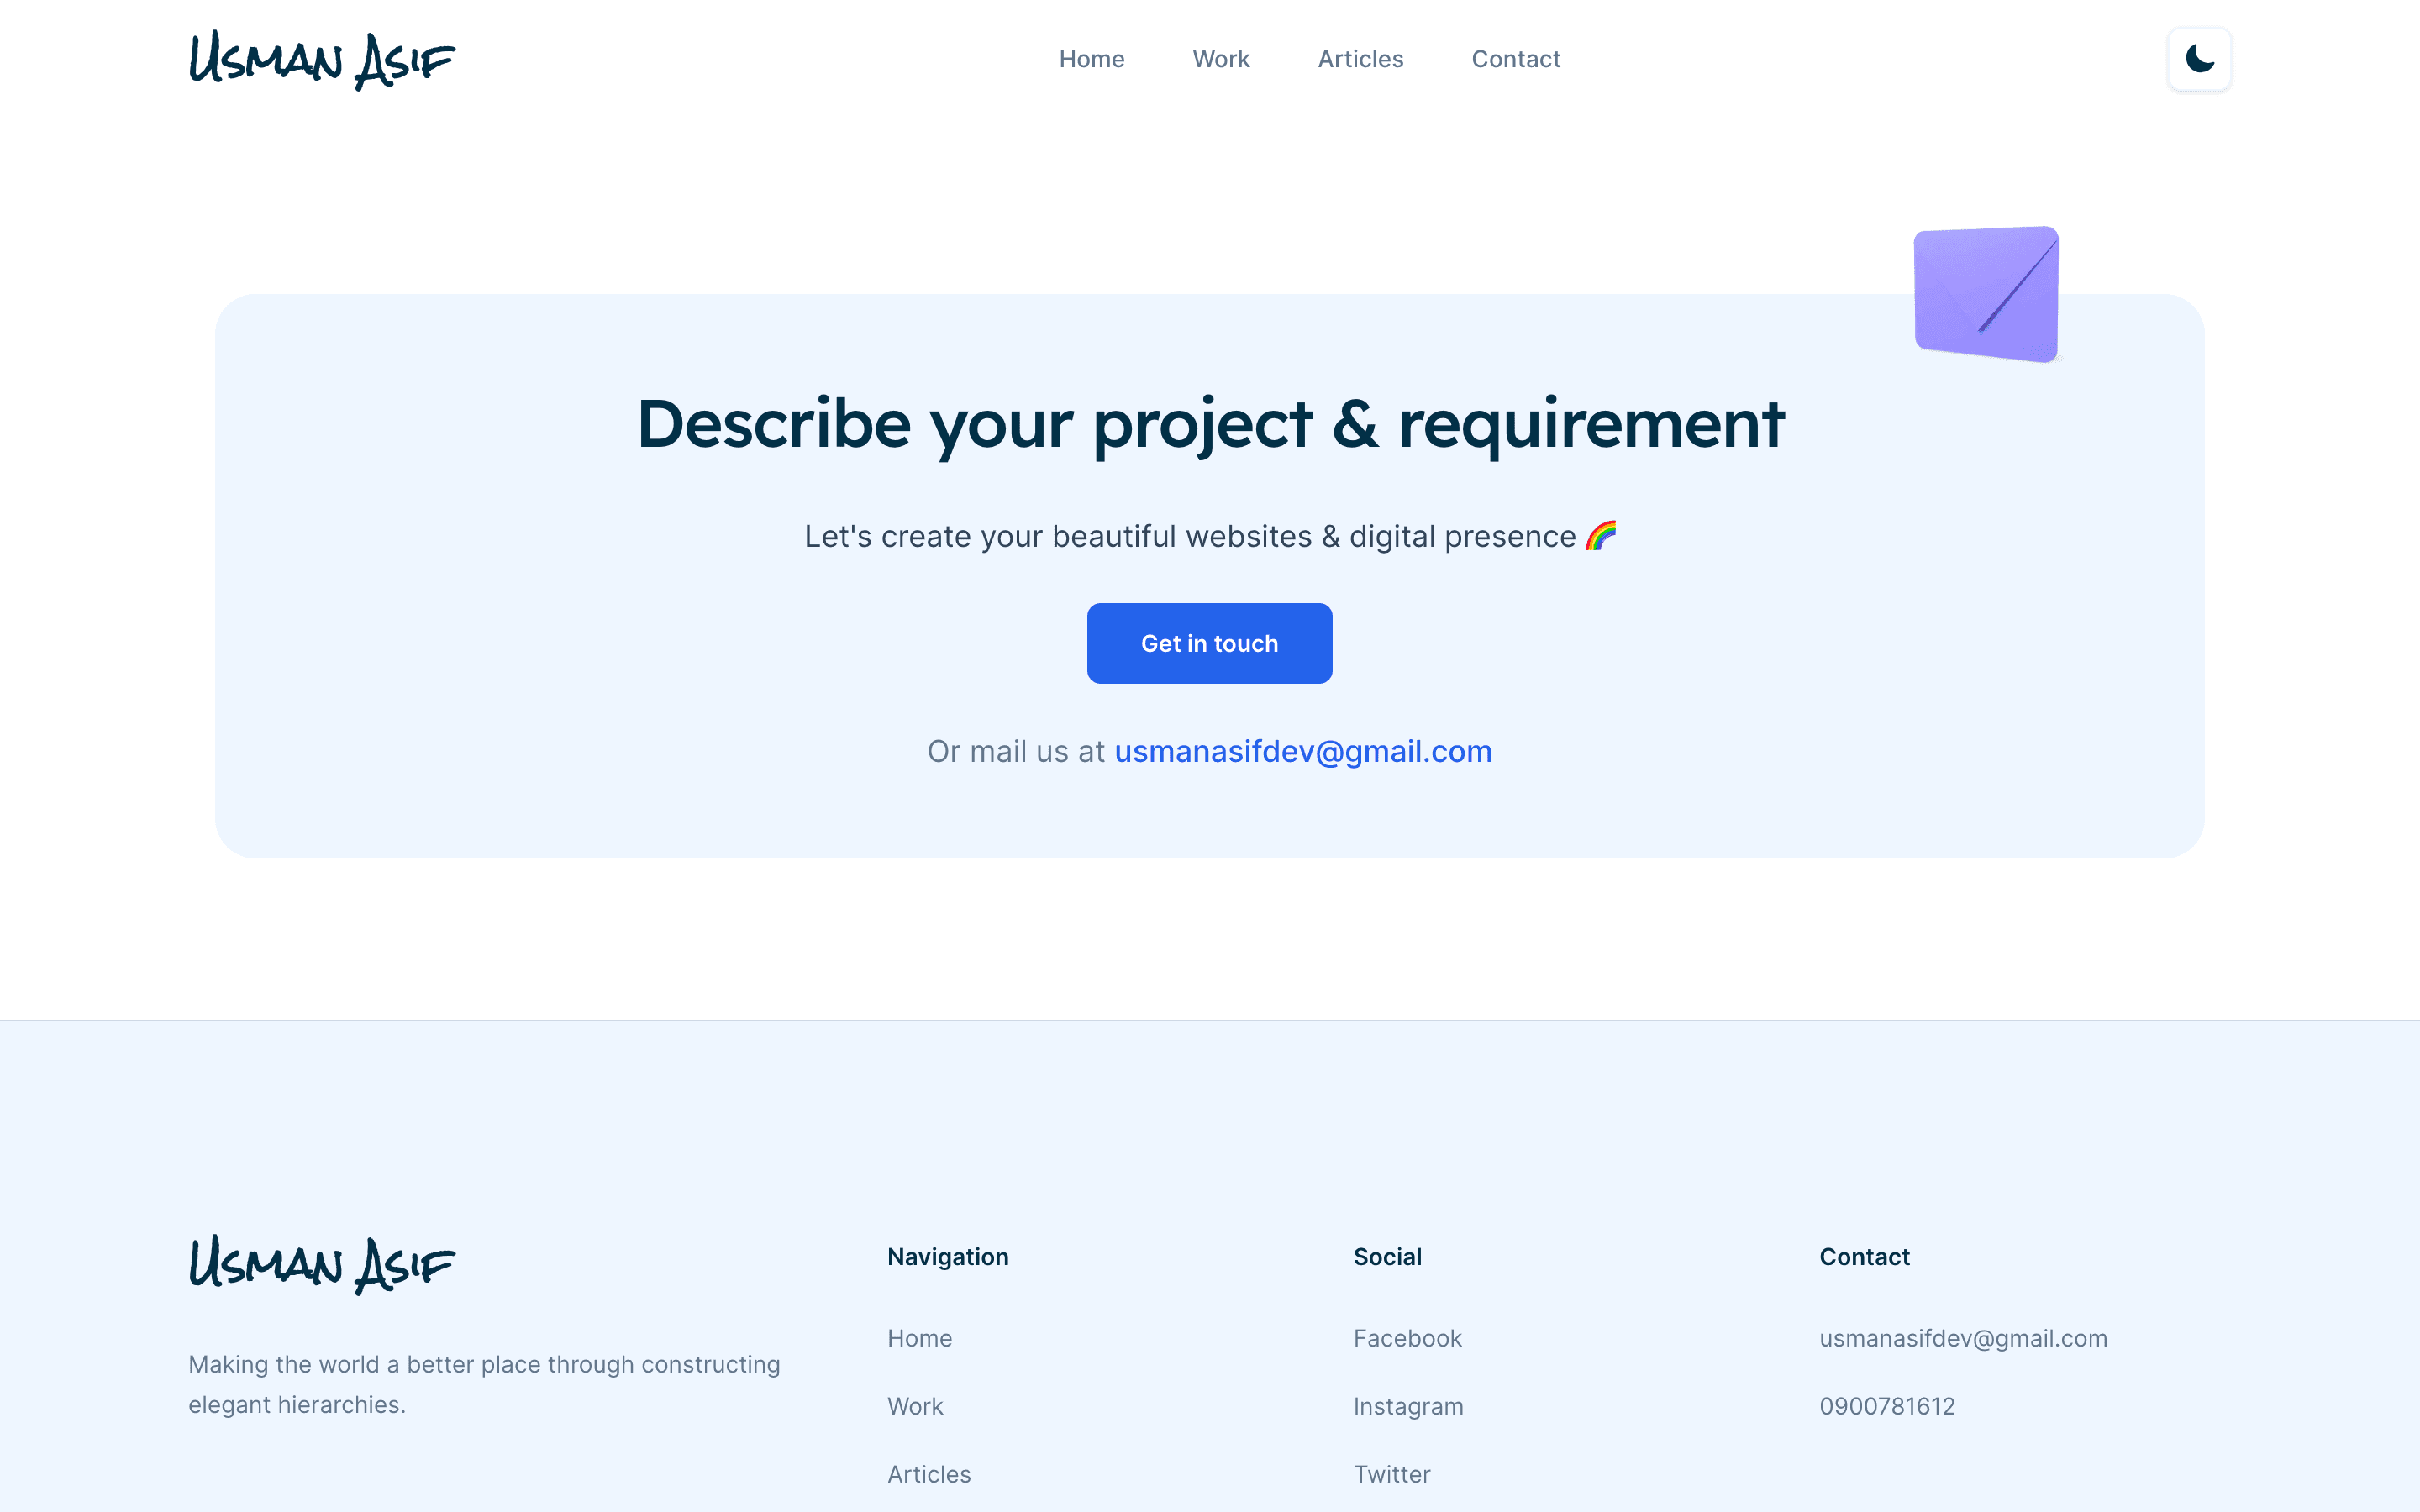
Task: Click email in footer contact section
Action: [x=1964, y=1338]
